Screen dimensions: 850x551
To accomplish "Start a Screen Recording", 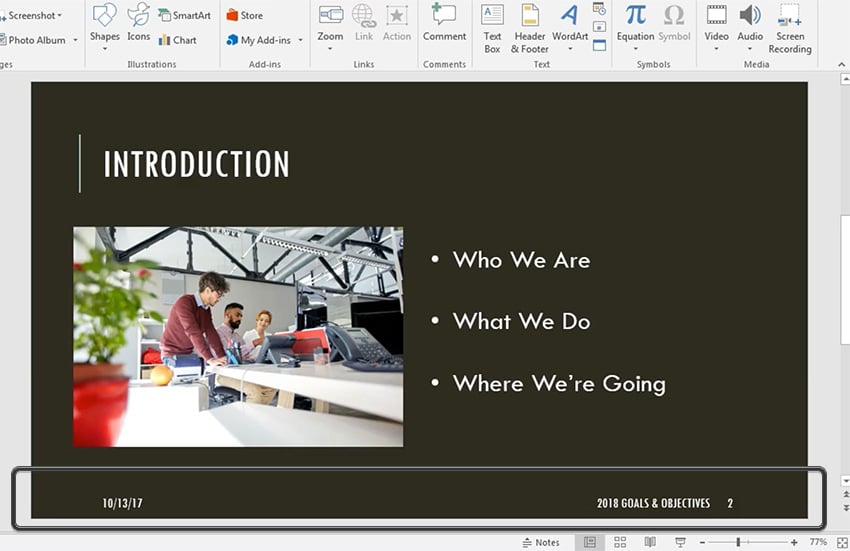I will click(790, 27).
